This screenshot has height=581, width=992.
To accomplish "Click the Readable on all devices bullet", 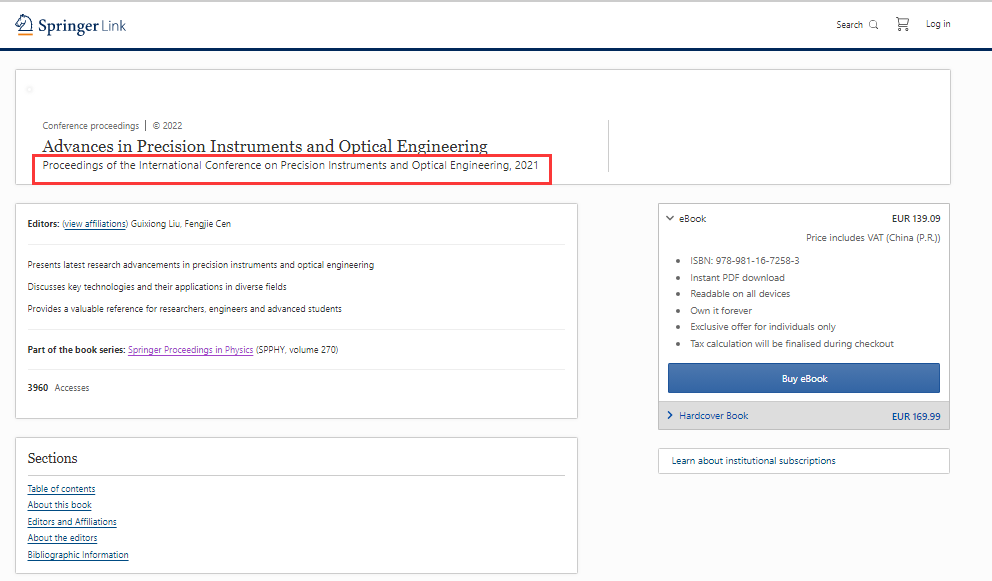I will pyautogui.click(x=740, y=294).
